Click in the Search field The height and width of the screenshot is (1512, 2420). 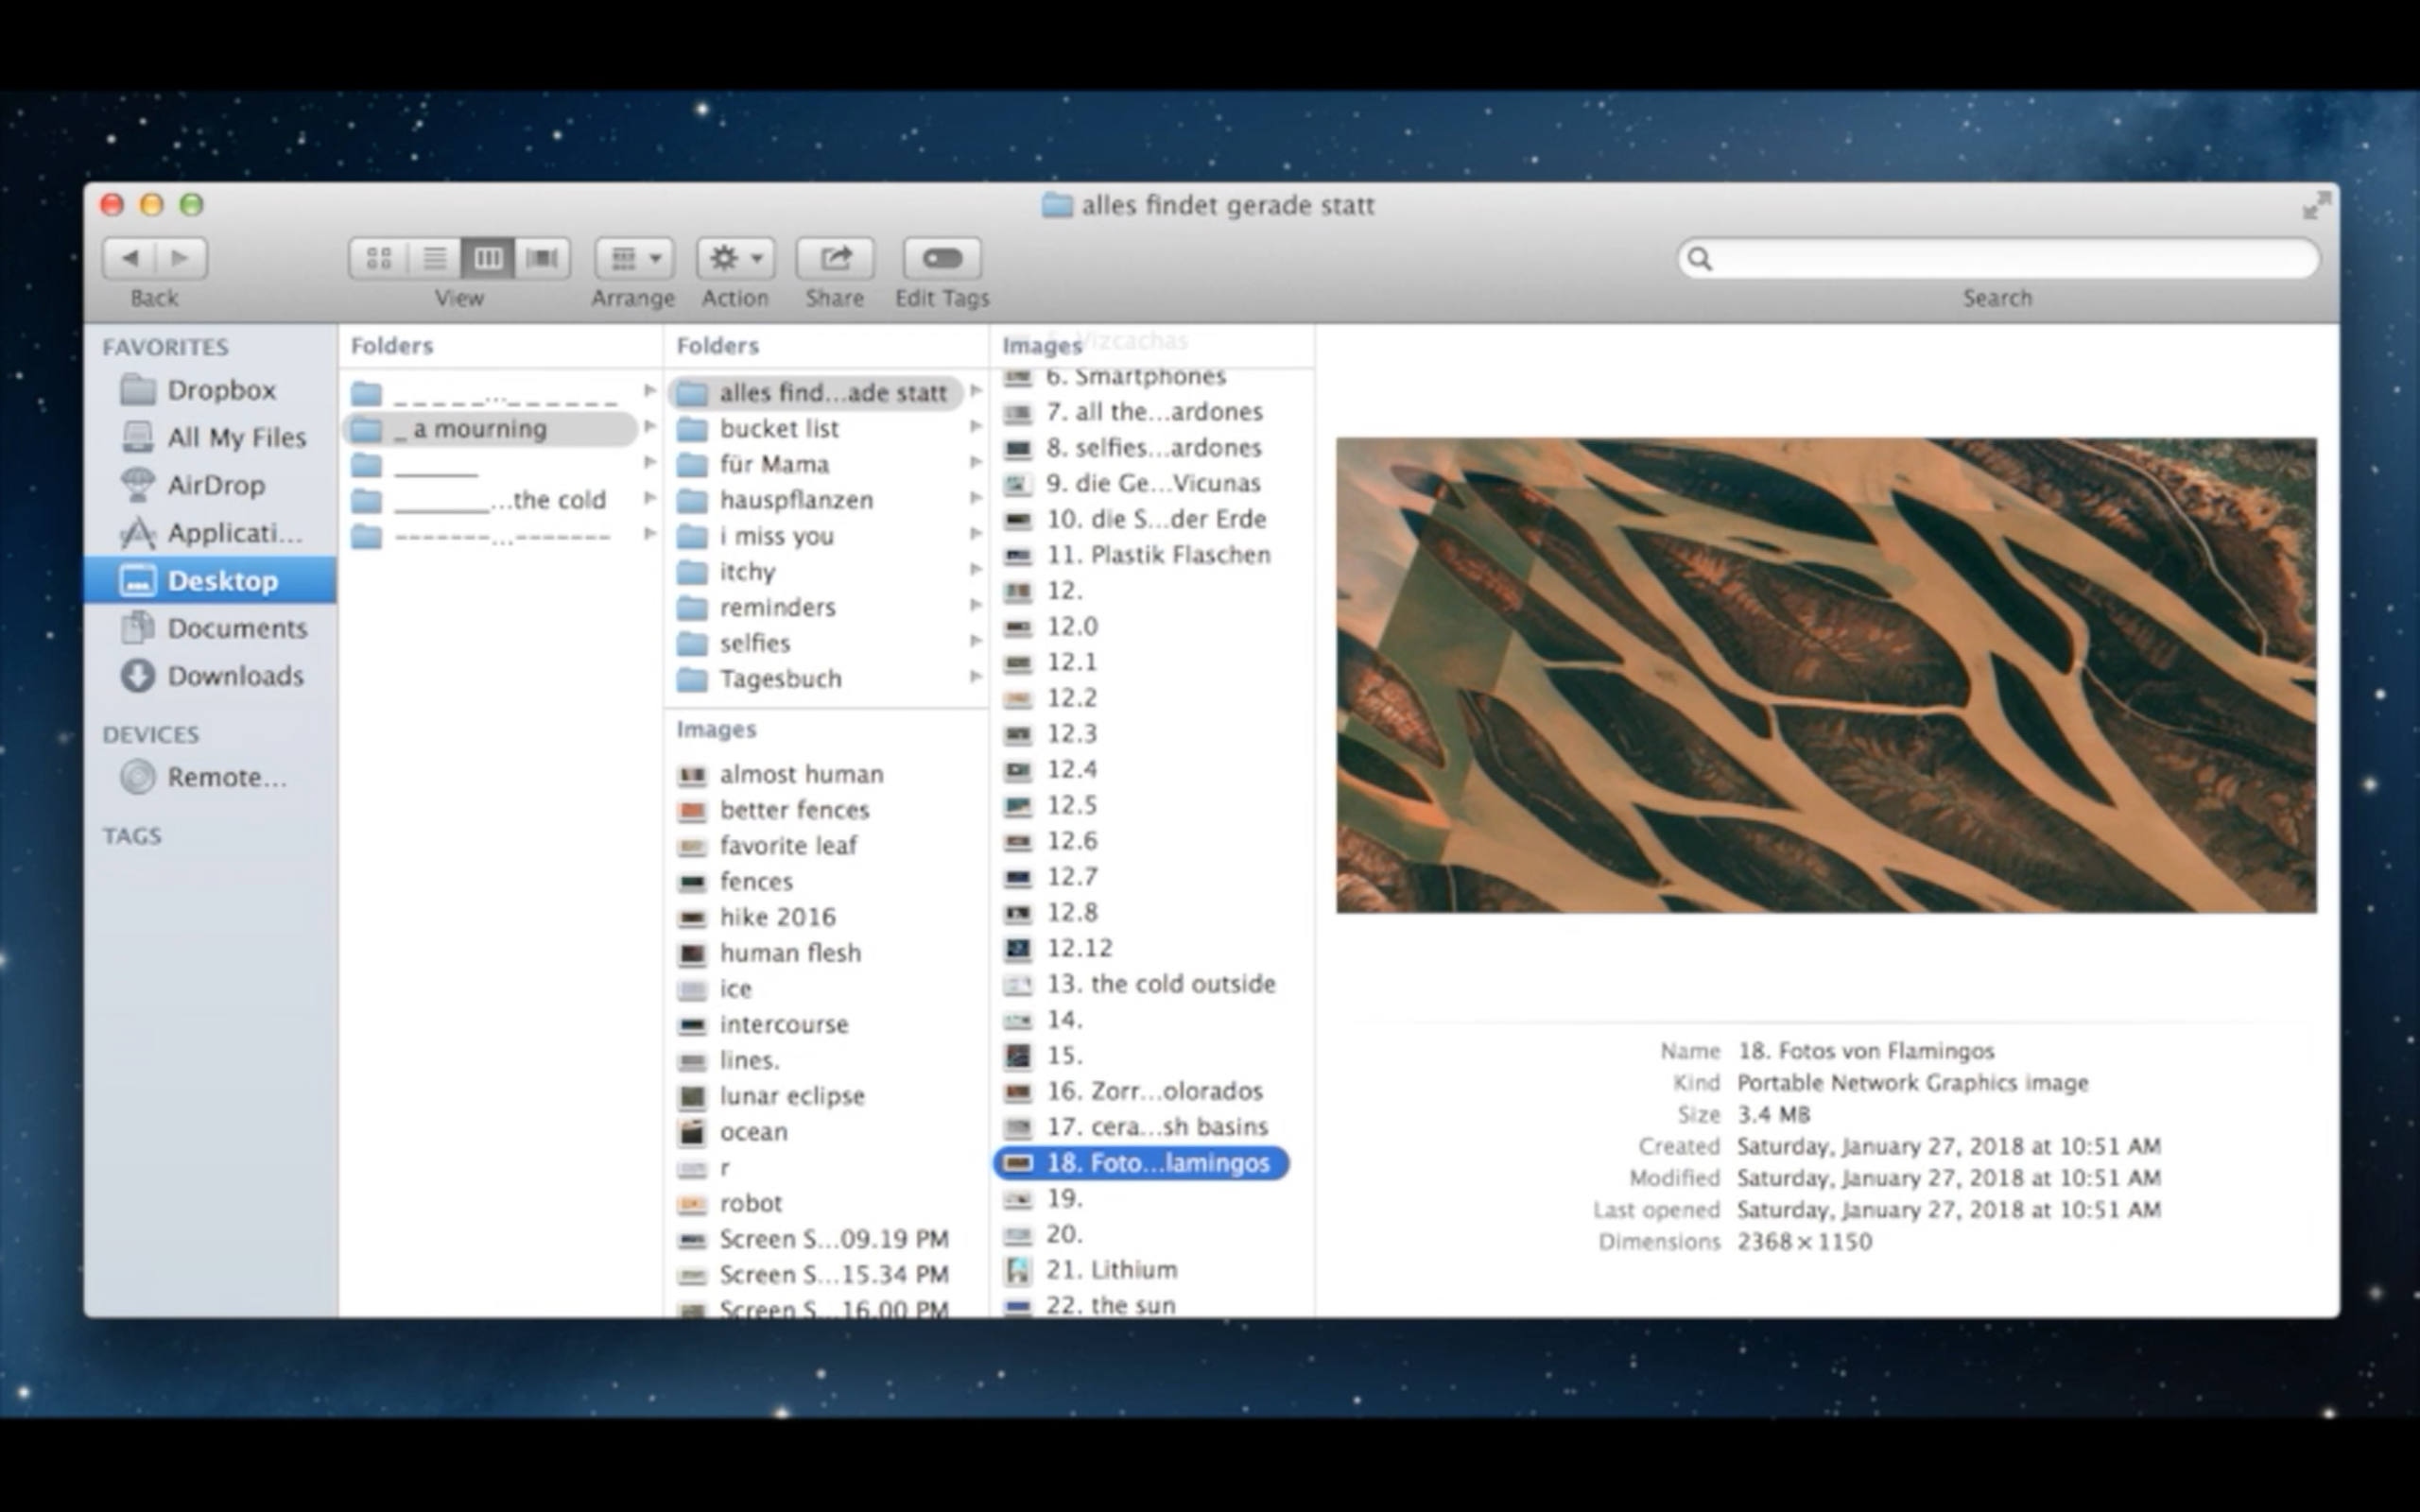click(2010, 259)
